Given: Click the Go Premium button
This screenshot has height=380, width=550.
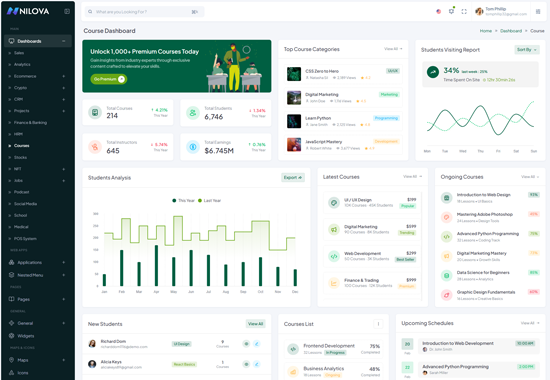Looking at the screenshot, I should (x=109, y=79).
